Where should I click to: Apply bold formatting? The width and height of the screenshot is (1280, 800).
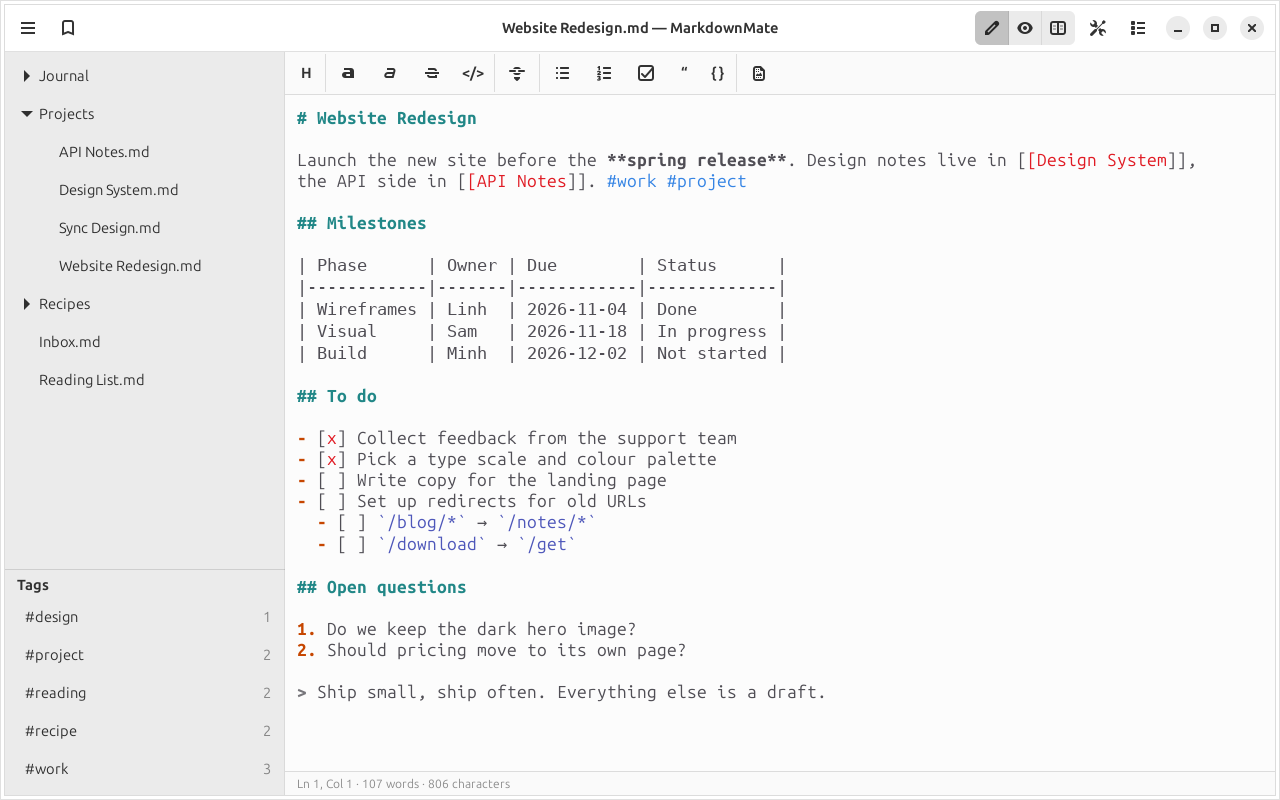(348, 73)
